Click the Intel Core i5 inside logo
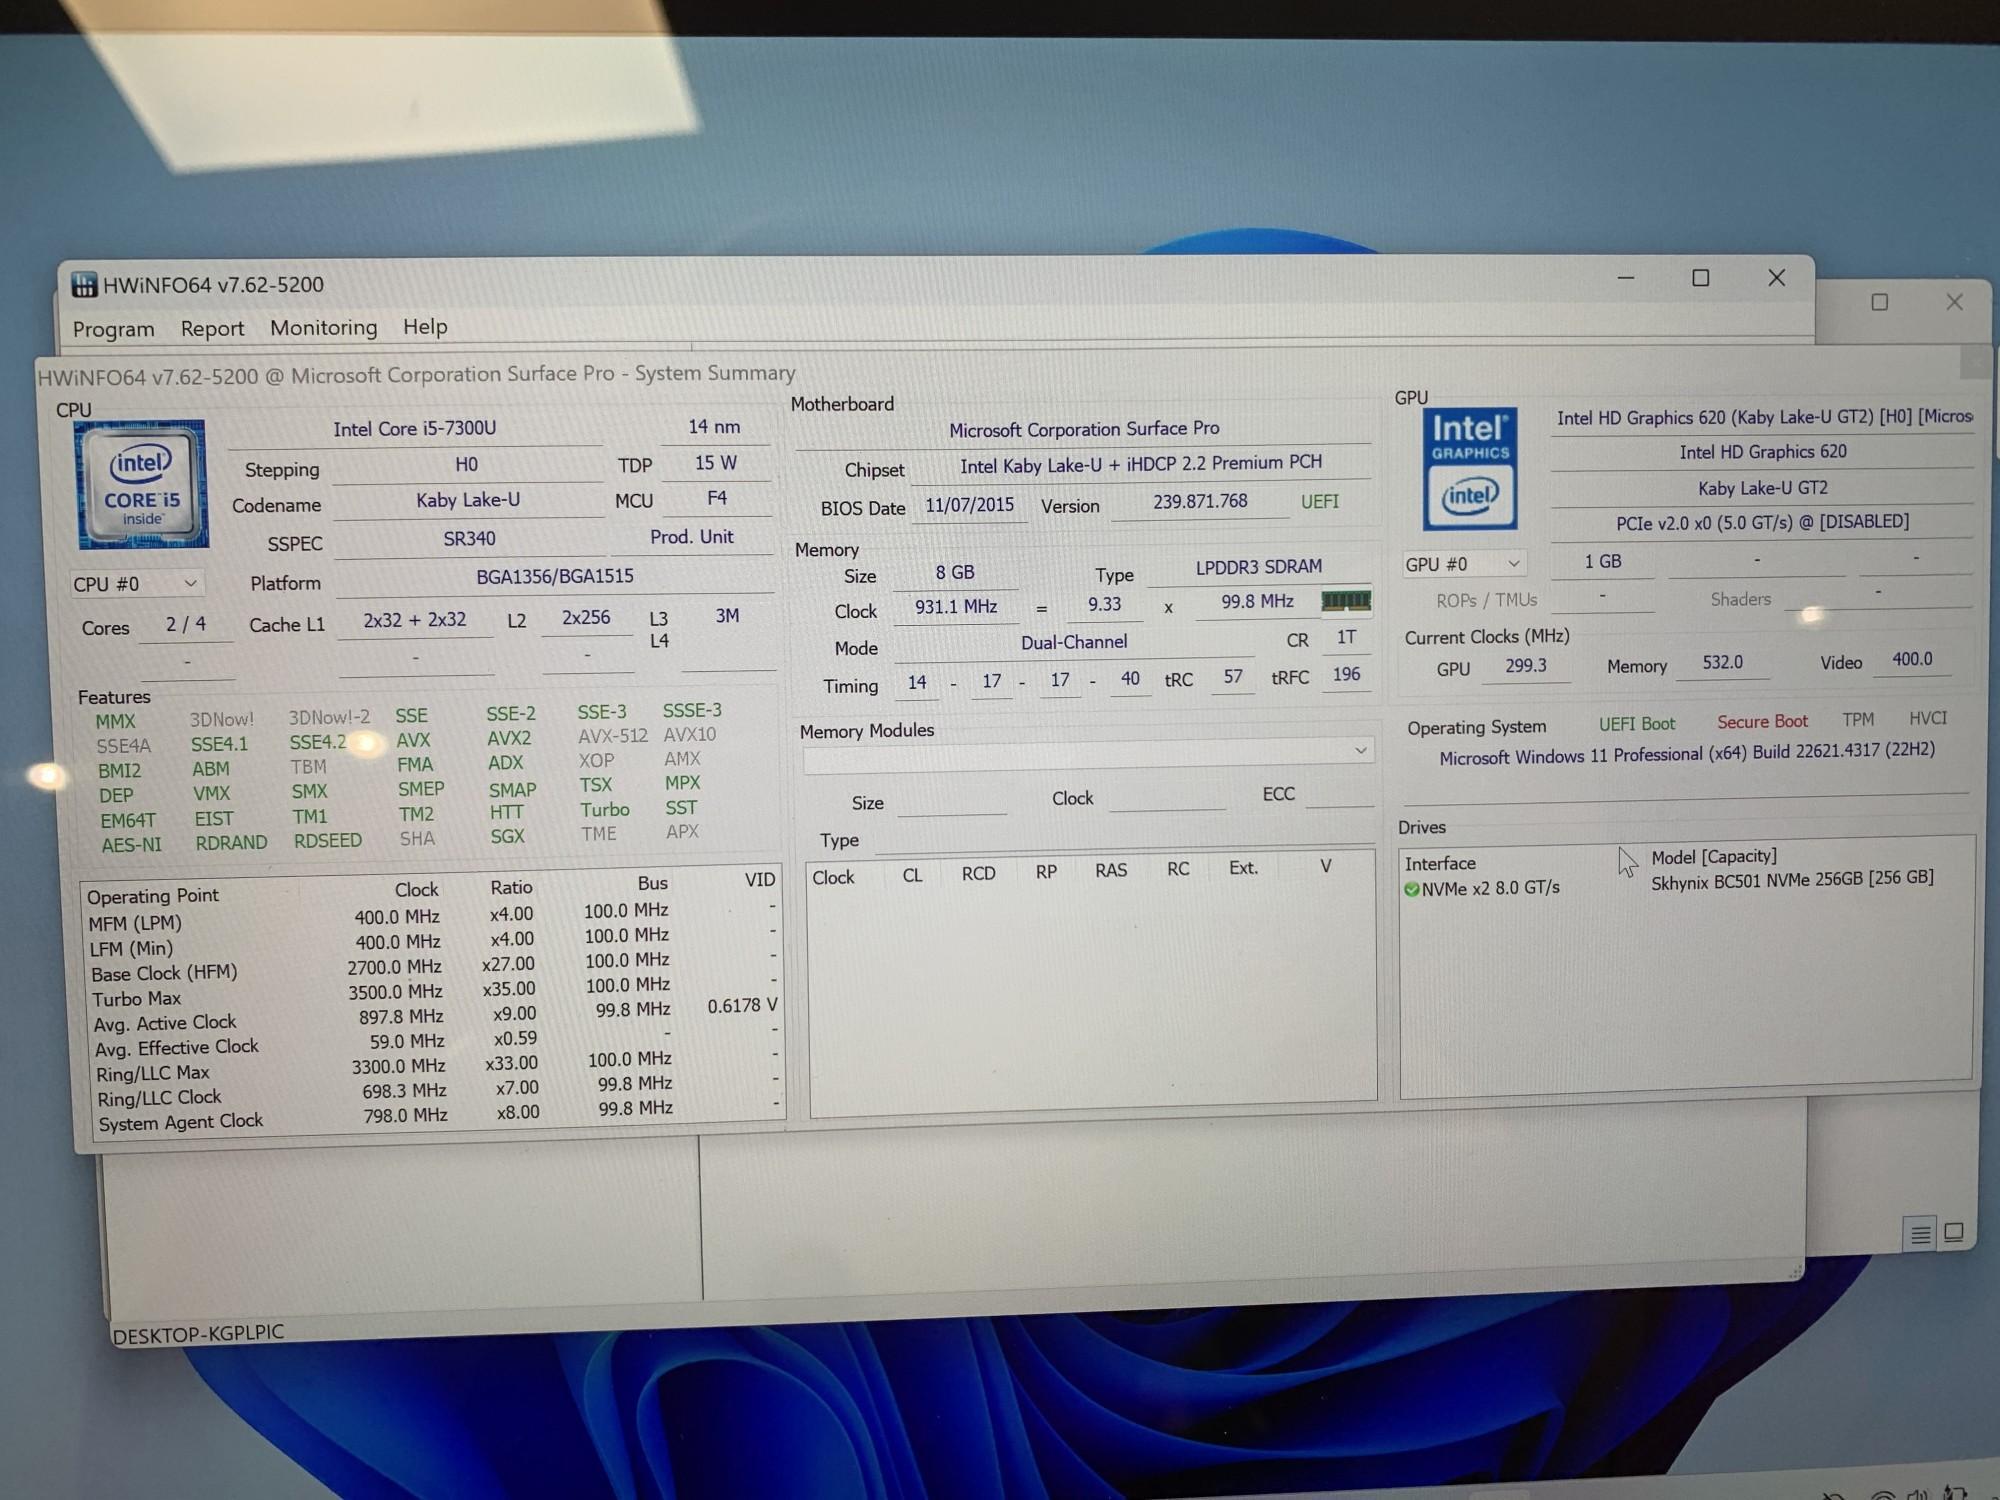This screenshot has height=1500, width=2000. coord(142,484)
